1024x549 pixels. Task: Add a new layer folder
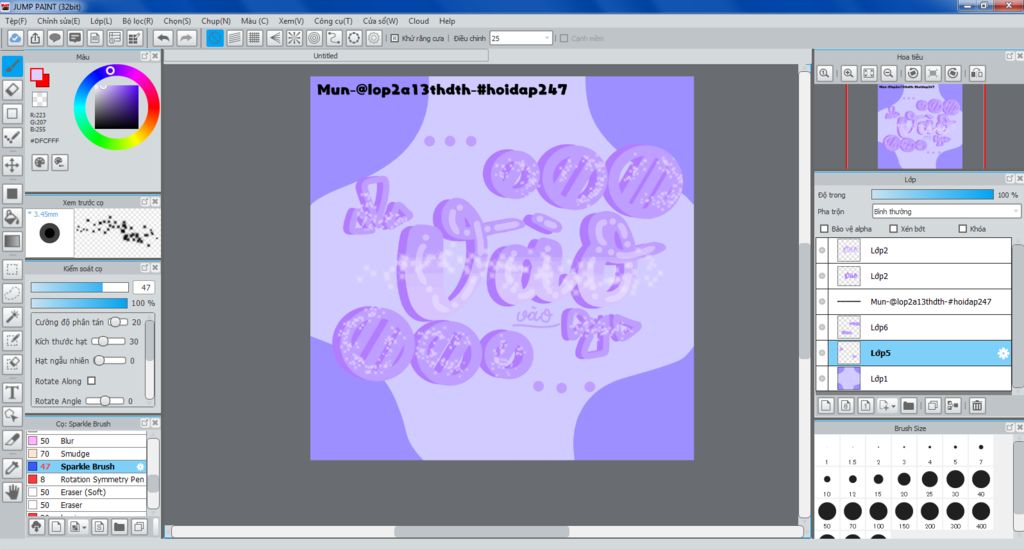tap(908, 405)
